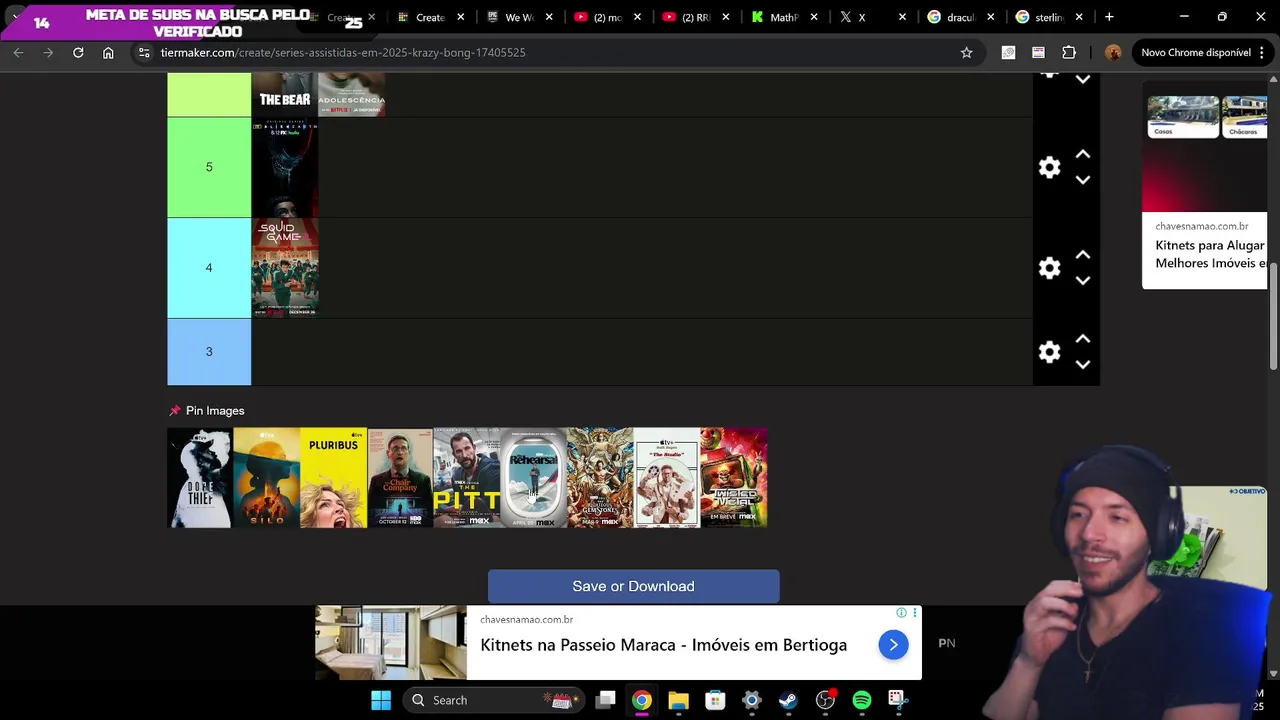1280x720 pixels.
Task: Click the Casas image in sidebar ad
Action: coord(1183,116)
